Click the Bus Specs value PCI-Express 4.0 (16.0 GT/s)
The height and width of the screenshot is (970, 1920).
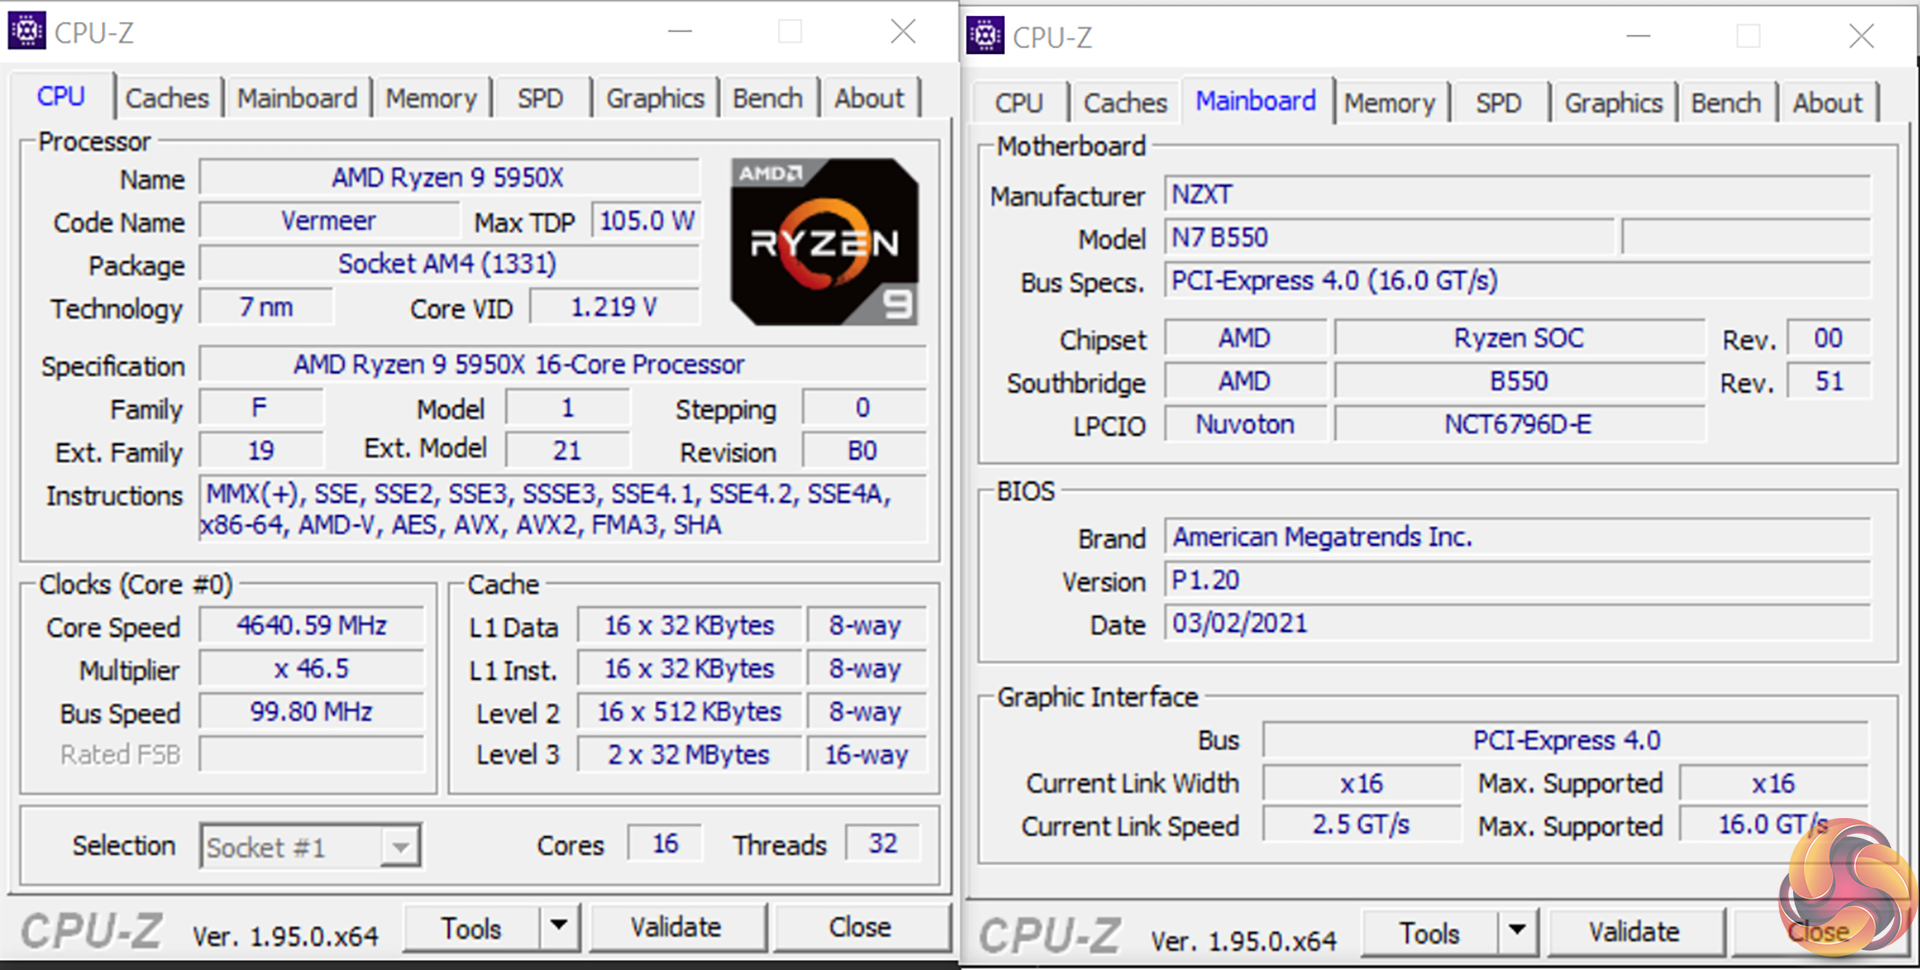(1517, 280)
